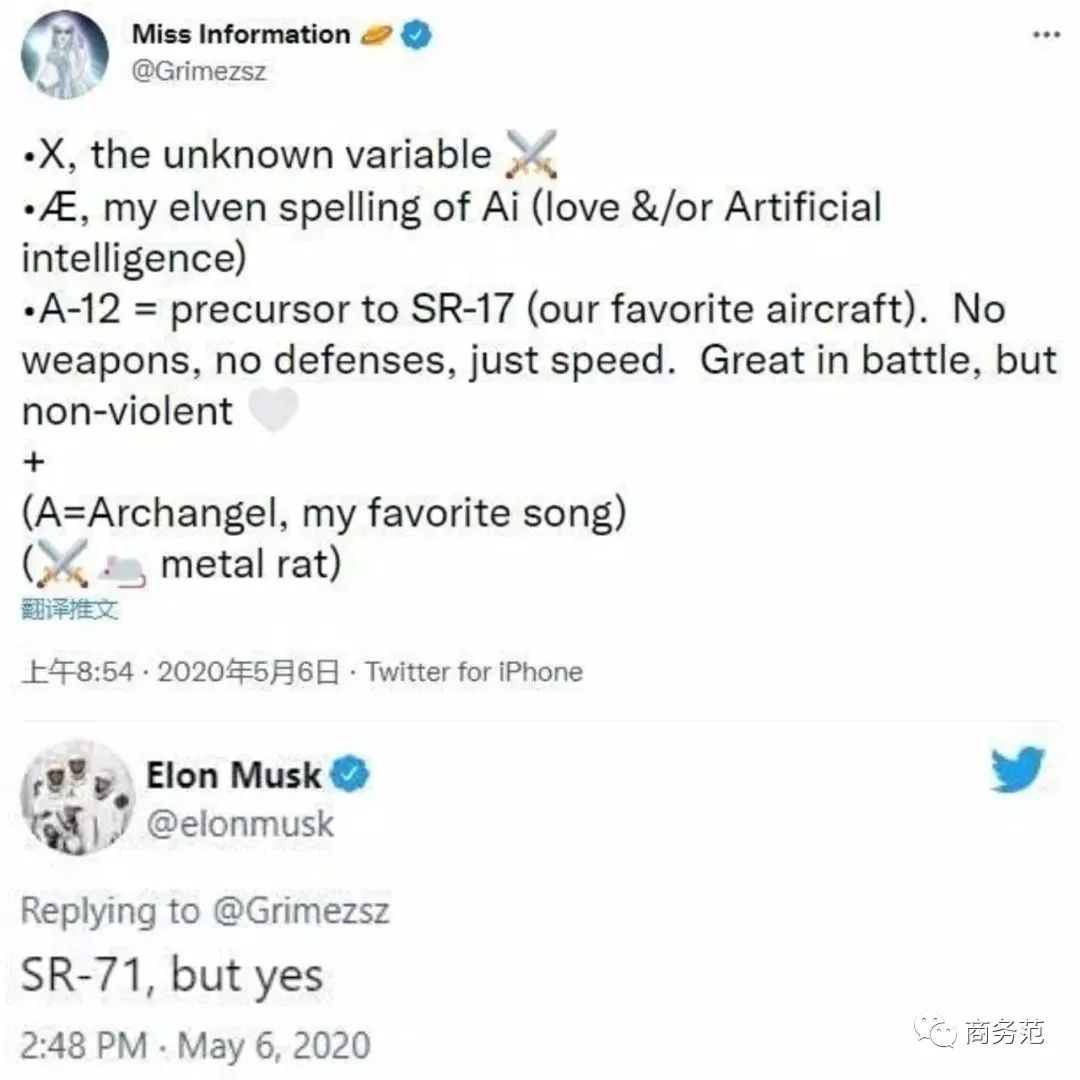This screenshot has width=1080, height=1080.
Task: Open the @Grimezsz handle under Miss Information
Action: pyautogui.click(x=199, y=72)
